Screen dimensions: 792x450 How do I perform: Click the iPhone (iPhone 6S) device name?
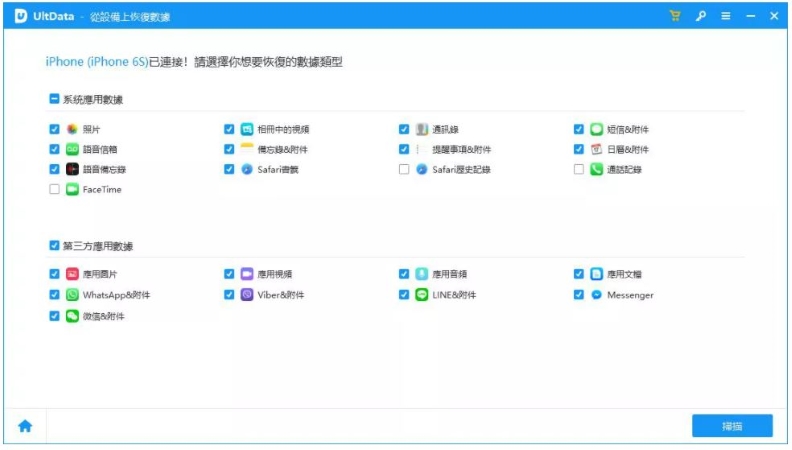97,62
